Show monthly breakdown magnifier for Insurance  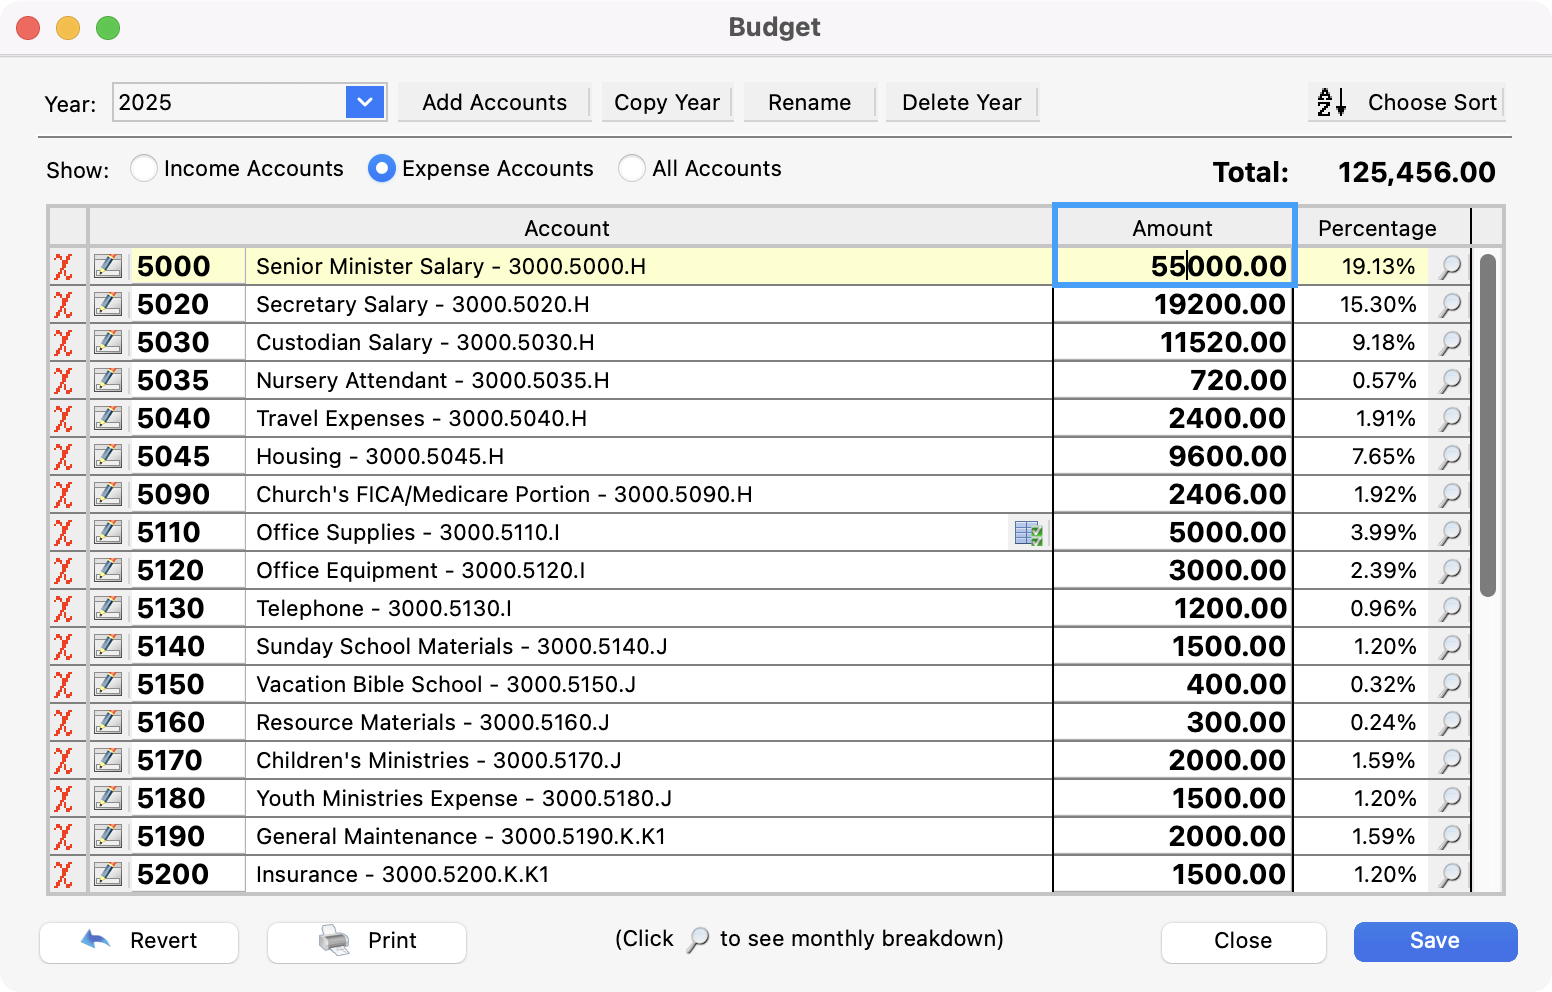(1450, 875)
